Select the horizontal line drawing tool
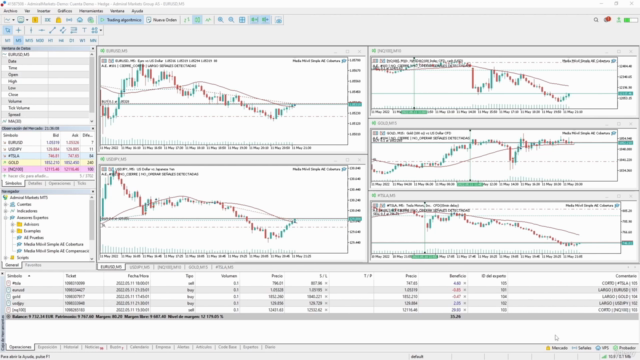This screenshot has width=640, height=360. point(42,30)
